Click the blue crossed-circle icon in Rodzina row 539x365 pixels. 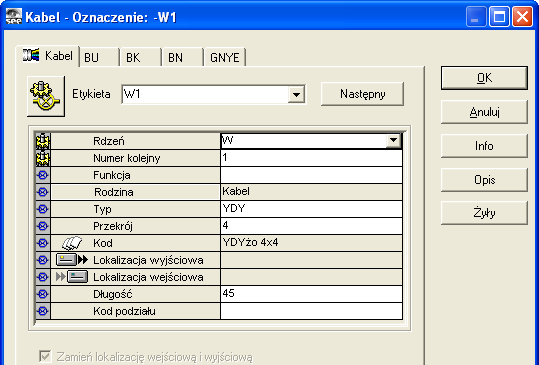pos(43,192)
